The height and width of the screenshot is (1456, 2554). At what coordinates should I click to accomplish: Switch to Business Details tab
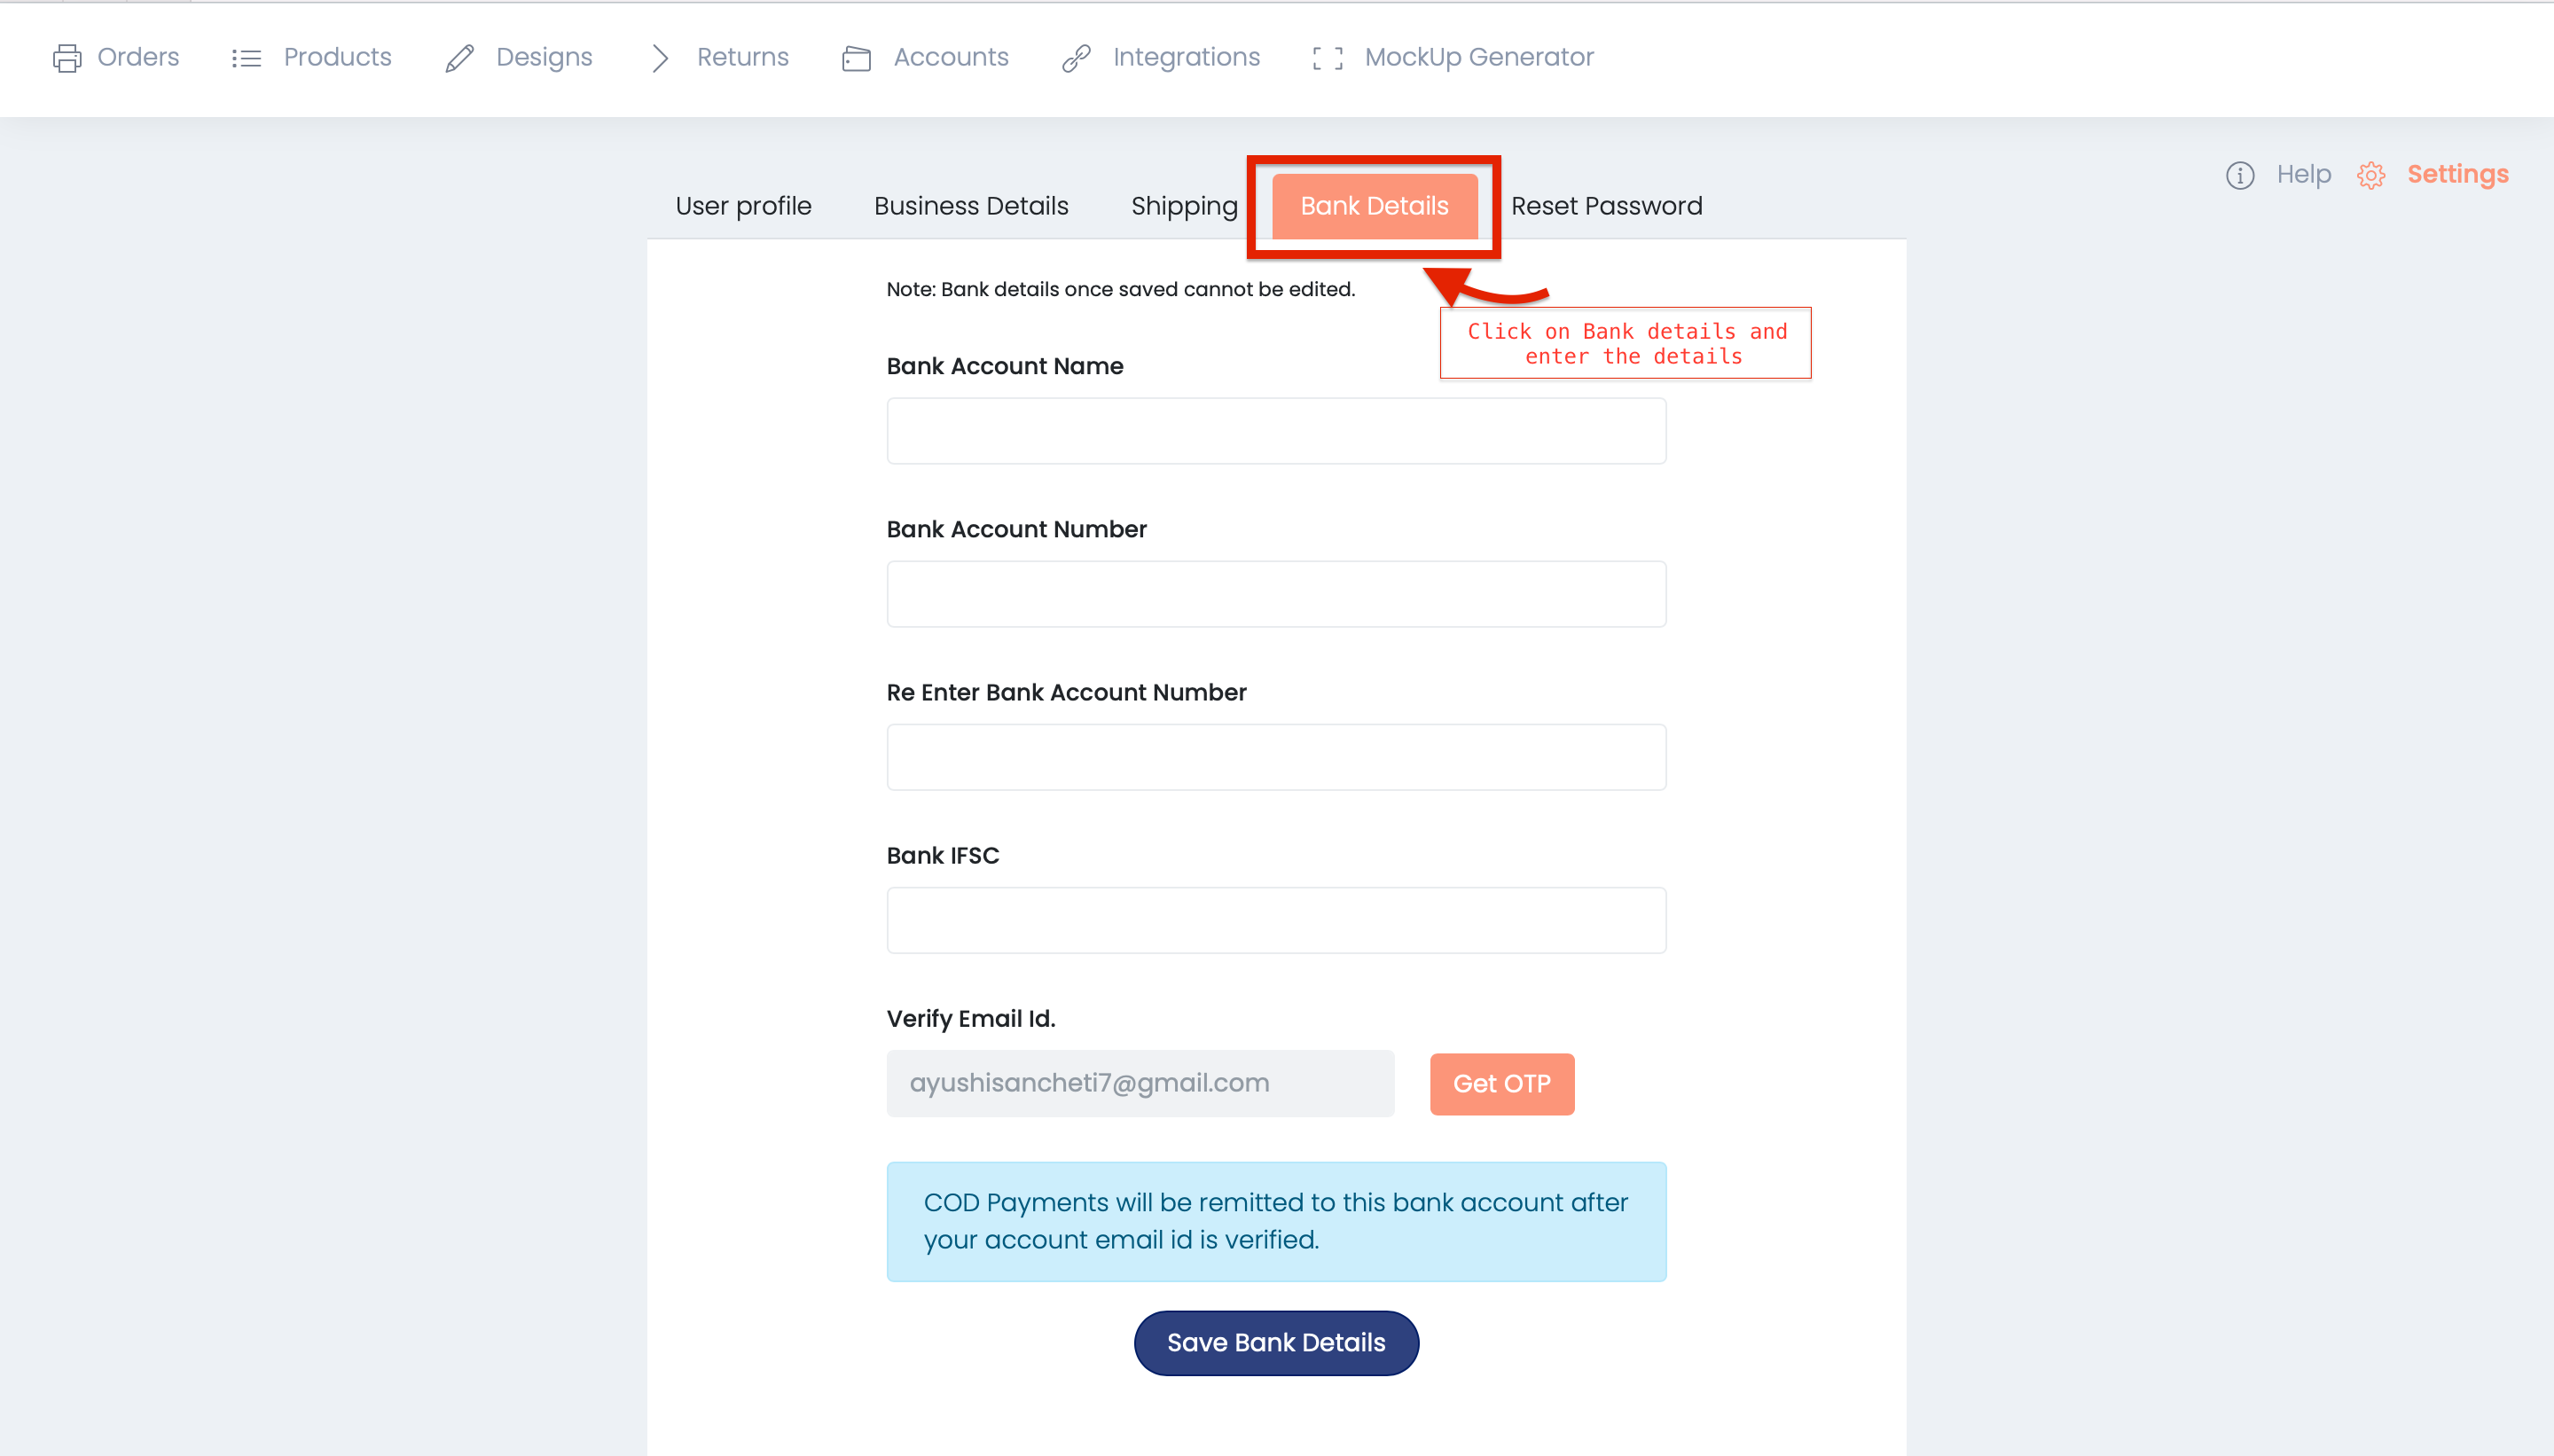pyautogui.click(x=970, y=205)
